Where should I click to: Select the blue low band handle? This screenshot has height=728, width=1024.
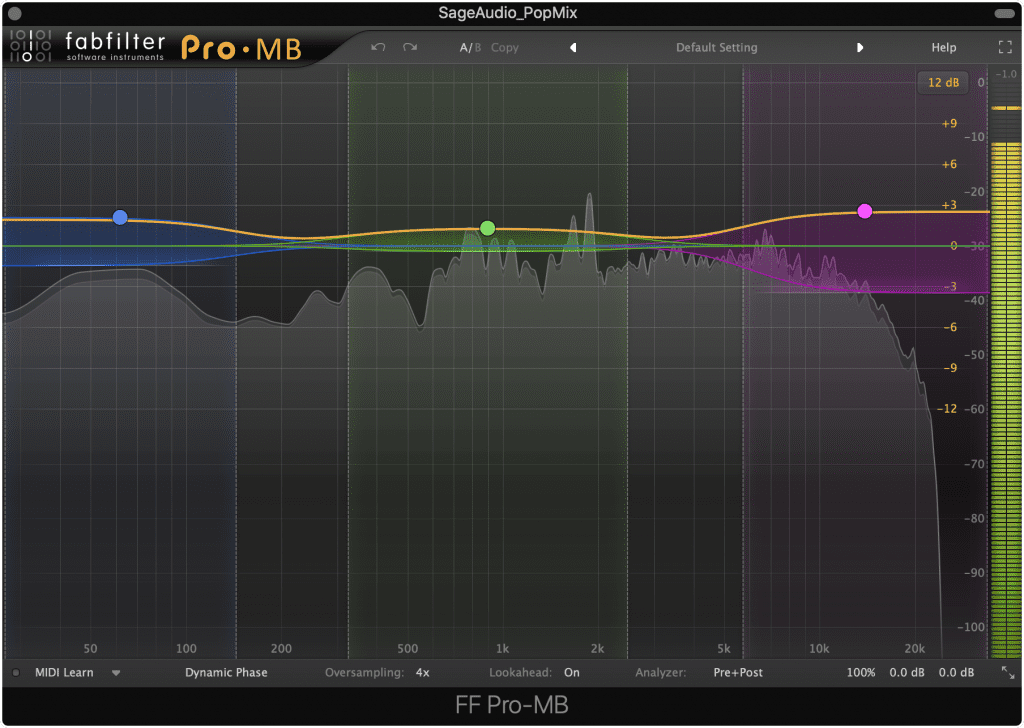[120, 217]
